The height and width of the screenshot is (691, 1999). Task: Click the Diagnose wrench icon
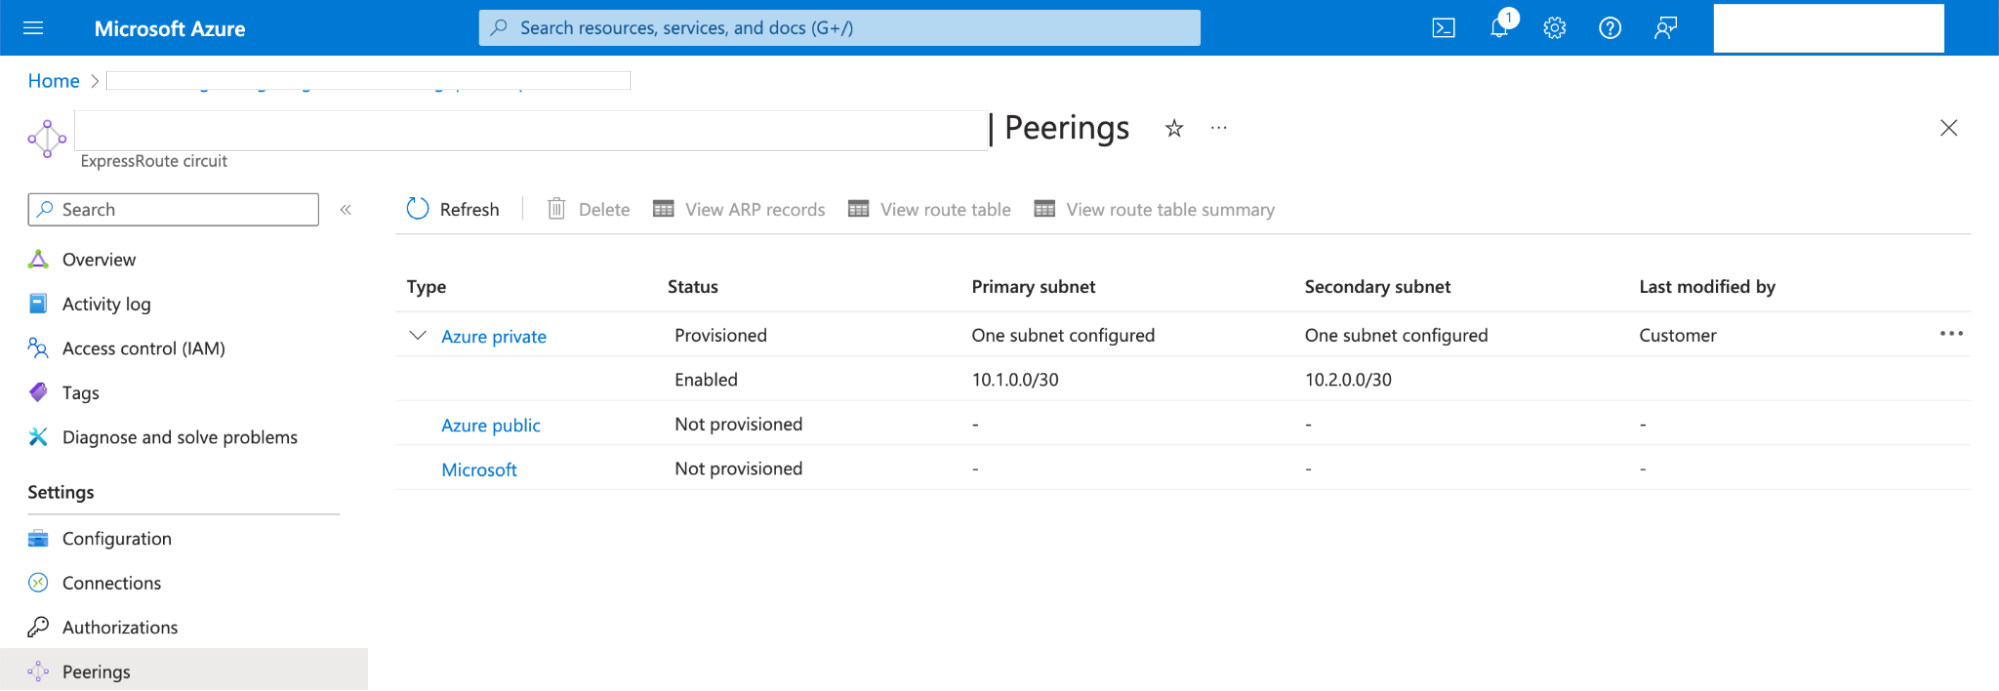[38, 437]
